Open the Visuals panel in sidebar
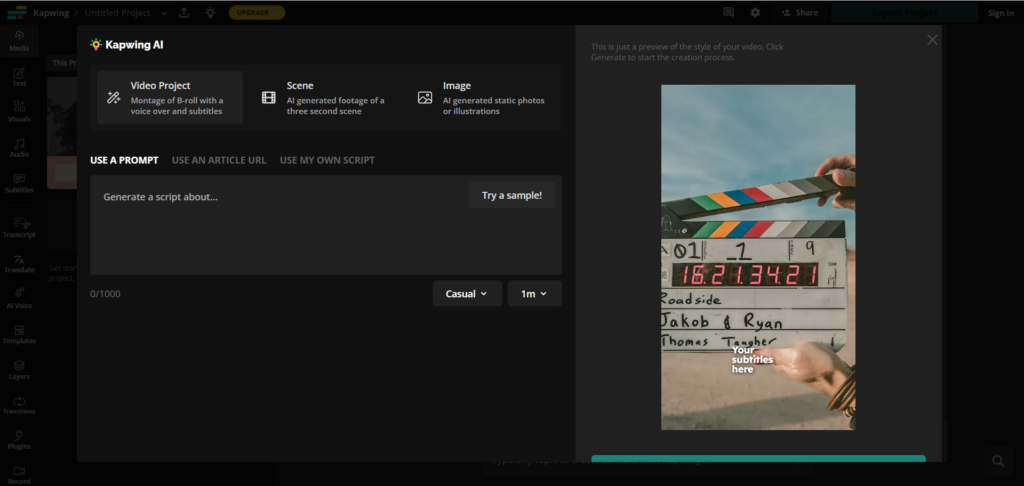 tap(19, 112)
